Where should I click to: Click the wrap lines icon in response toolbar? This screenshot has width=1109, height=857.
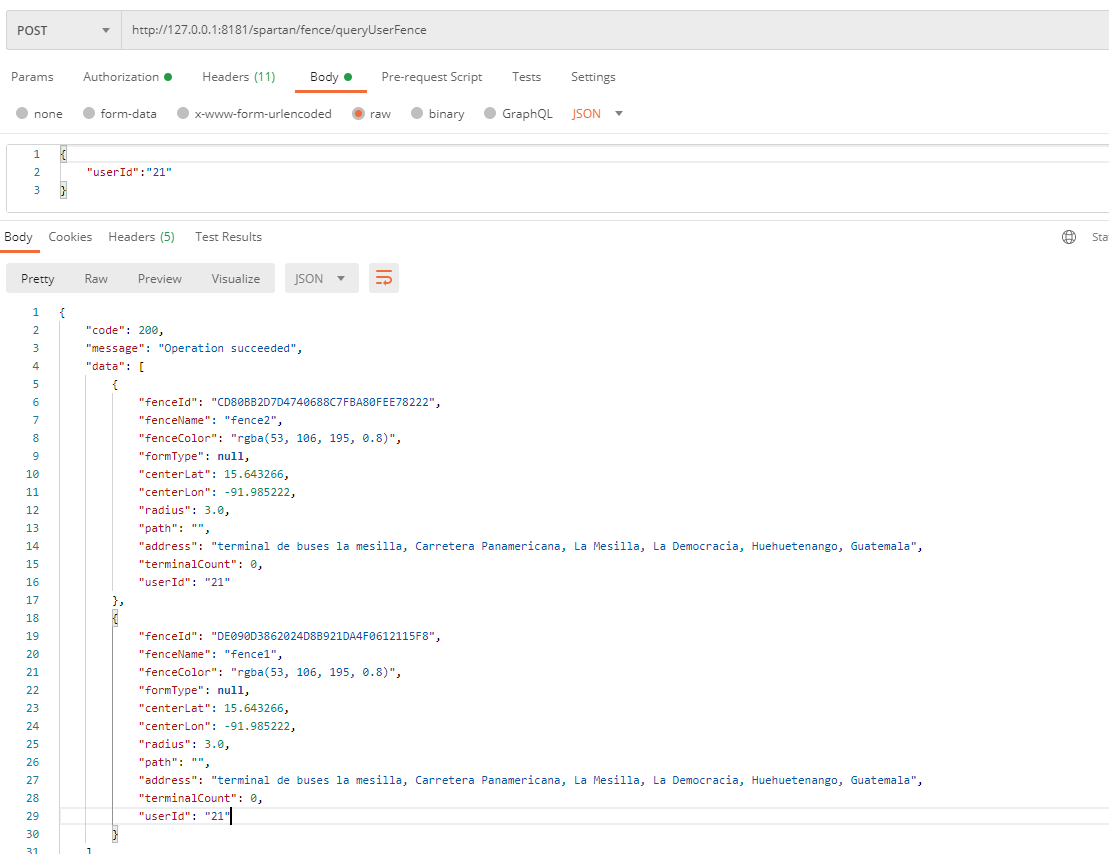tap(384, 279)
